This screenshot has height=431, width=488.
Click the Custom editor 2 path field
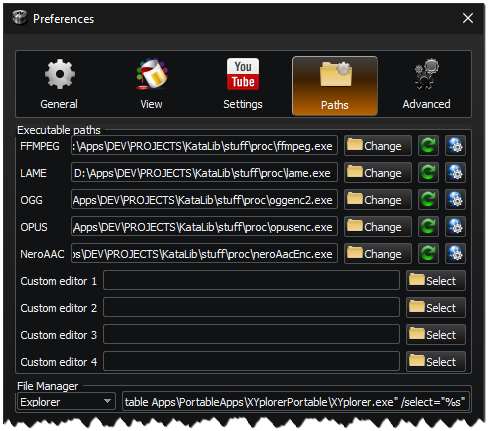point(251,308)
